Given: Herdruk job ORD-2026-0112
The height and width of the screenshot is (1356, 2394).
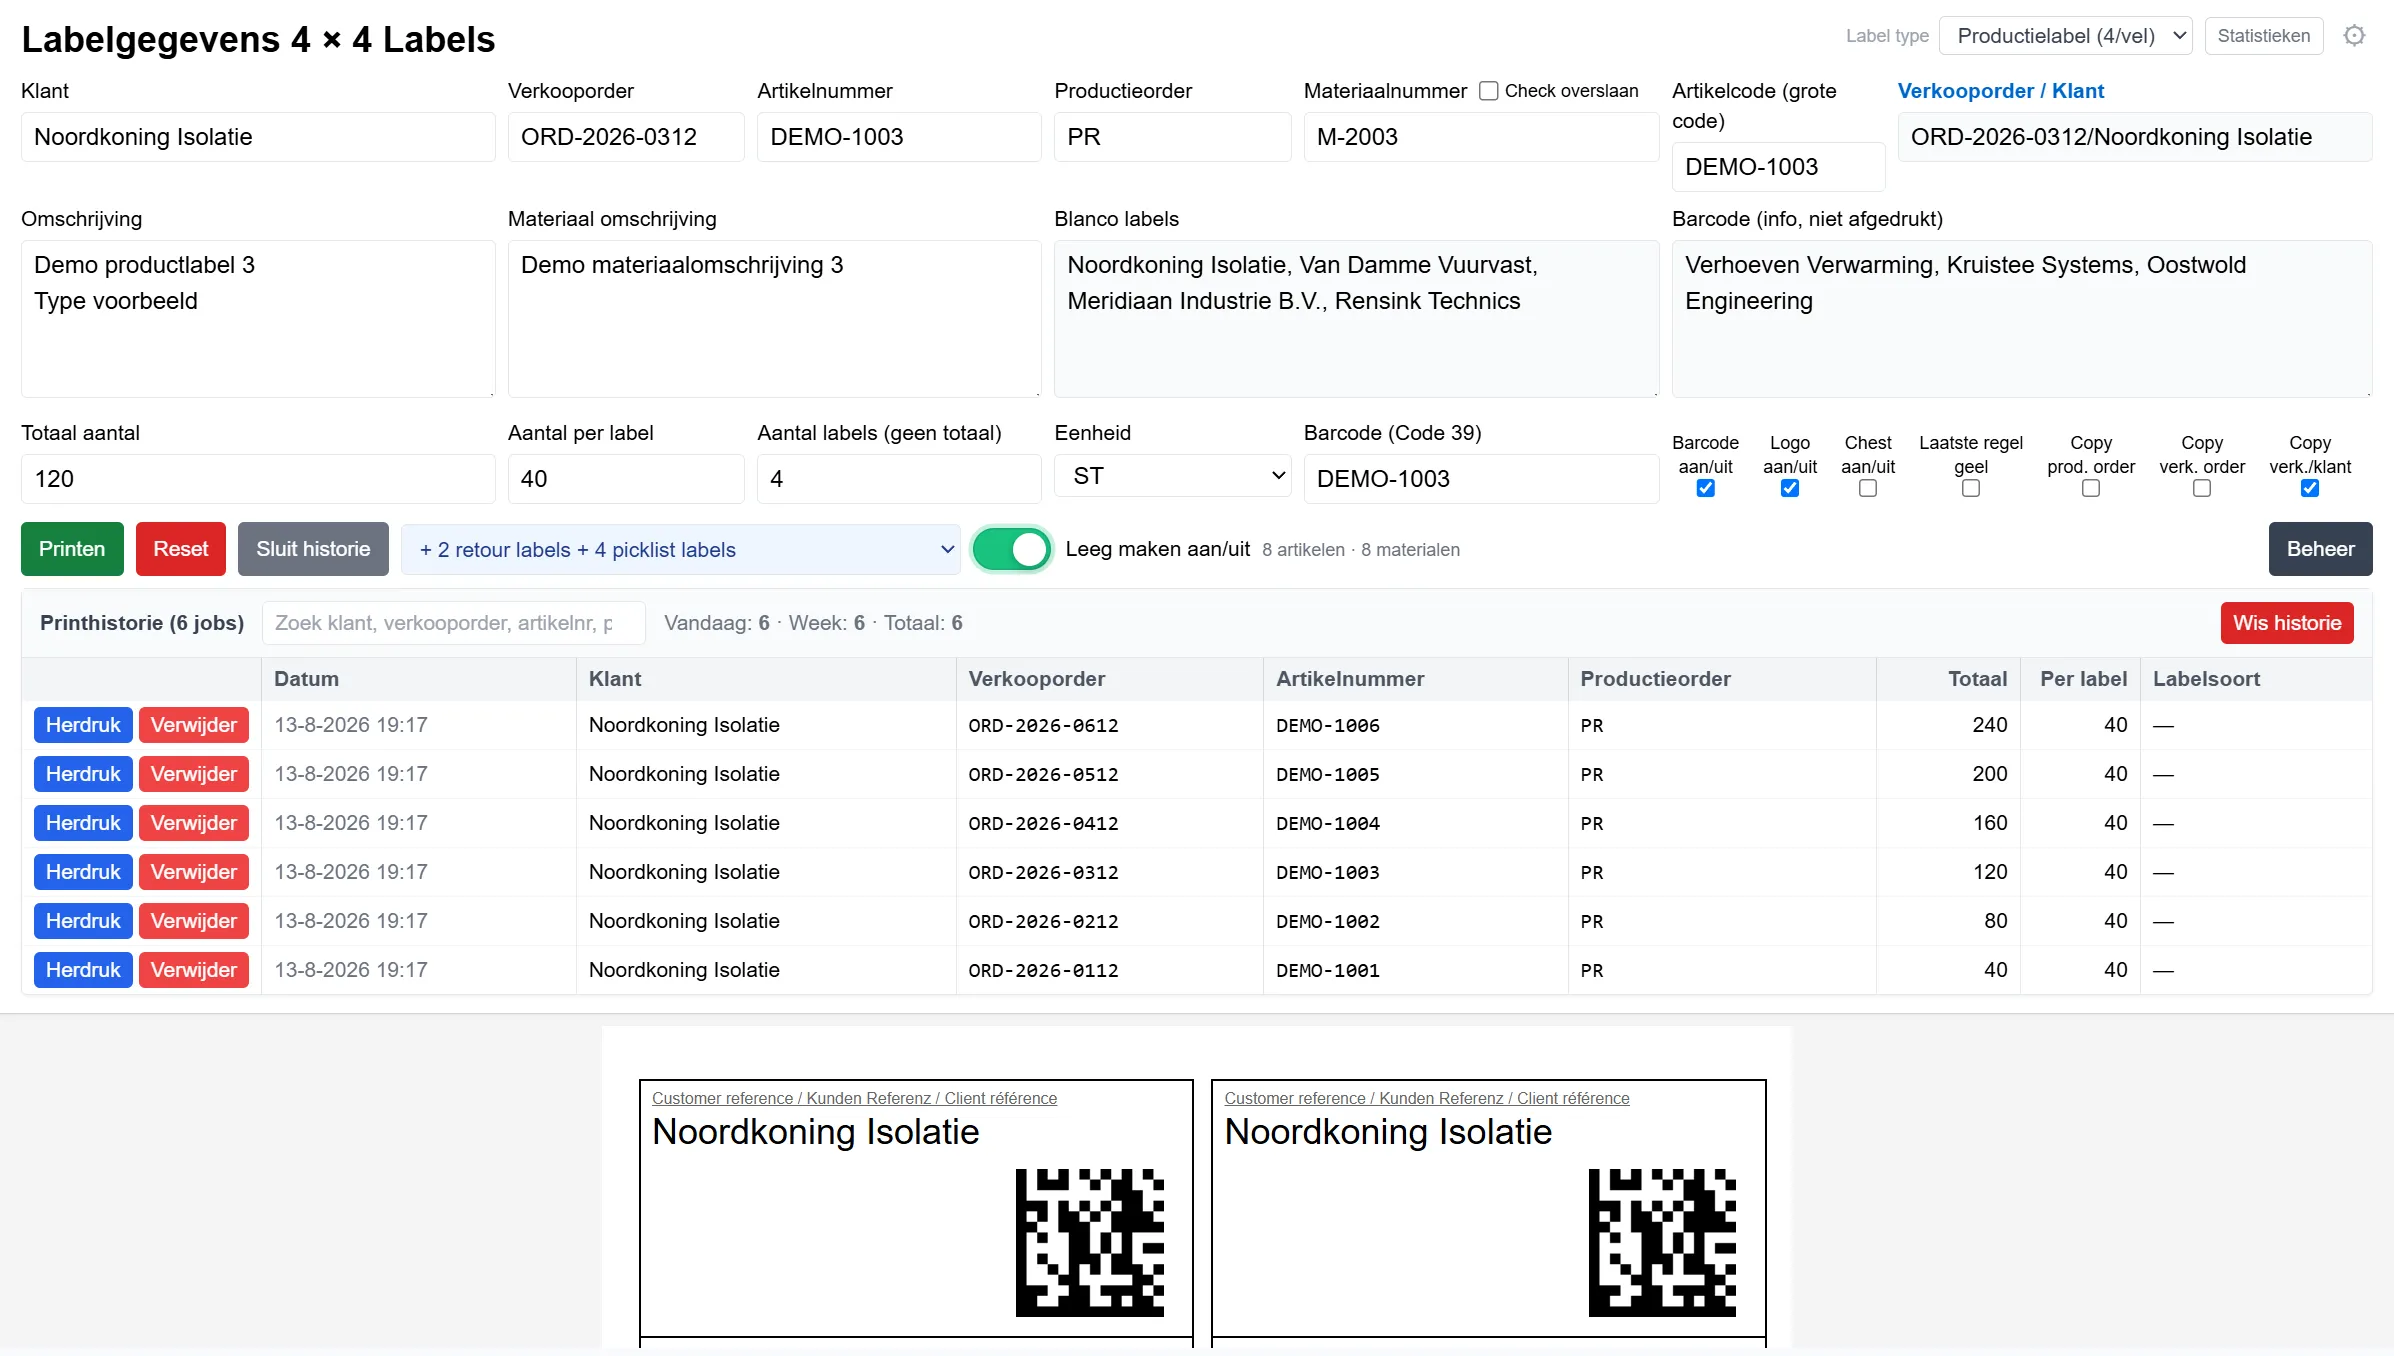Looking at the screenshot, I should (83, 970).
